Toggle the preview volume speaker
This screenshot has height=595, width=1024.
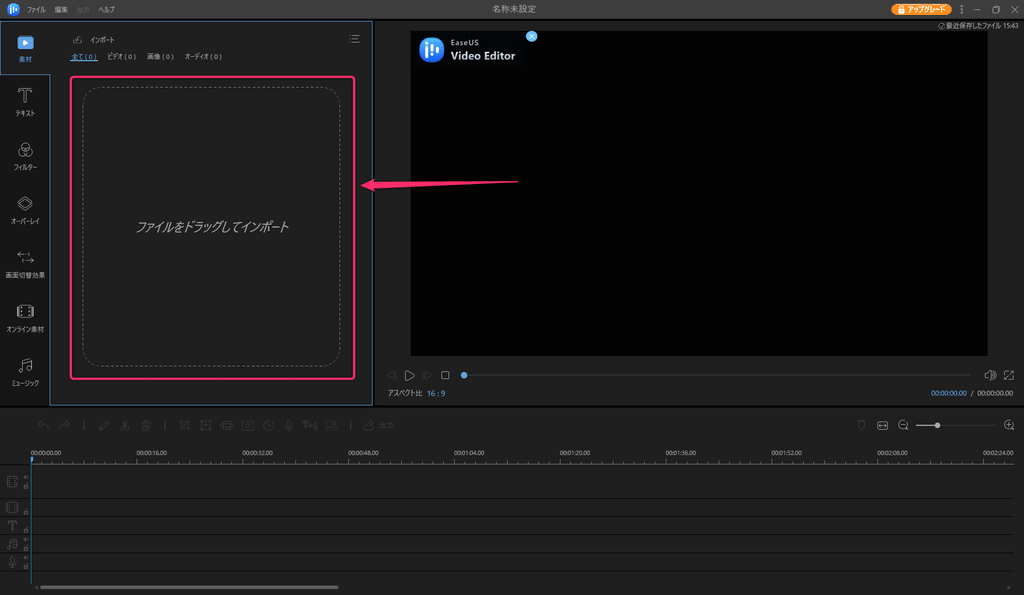click(x=989, y=375)
